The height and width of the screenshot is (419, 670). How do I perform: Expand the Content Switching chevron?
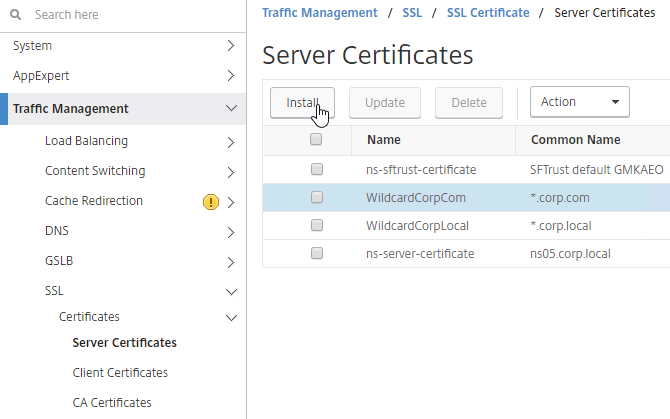[231, 172]
